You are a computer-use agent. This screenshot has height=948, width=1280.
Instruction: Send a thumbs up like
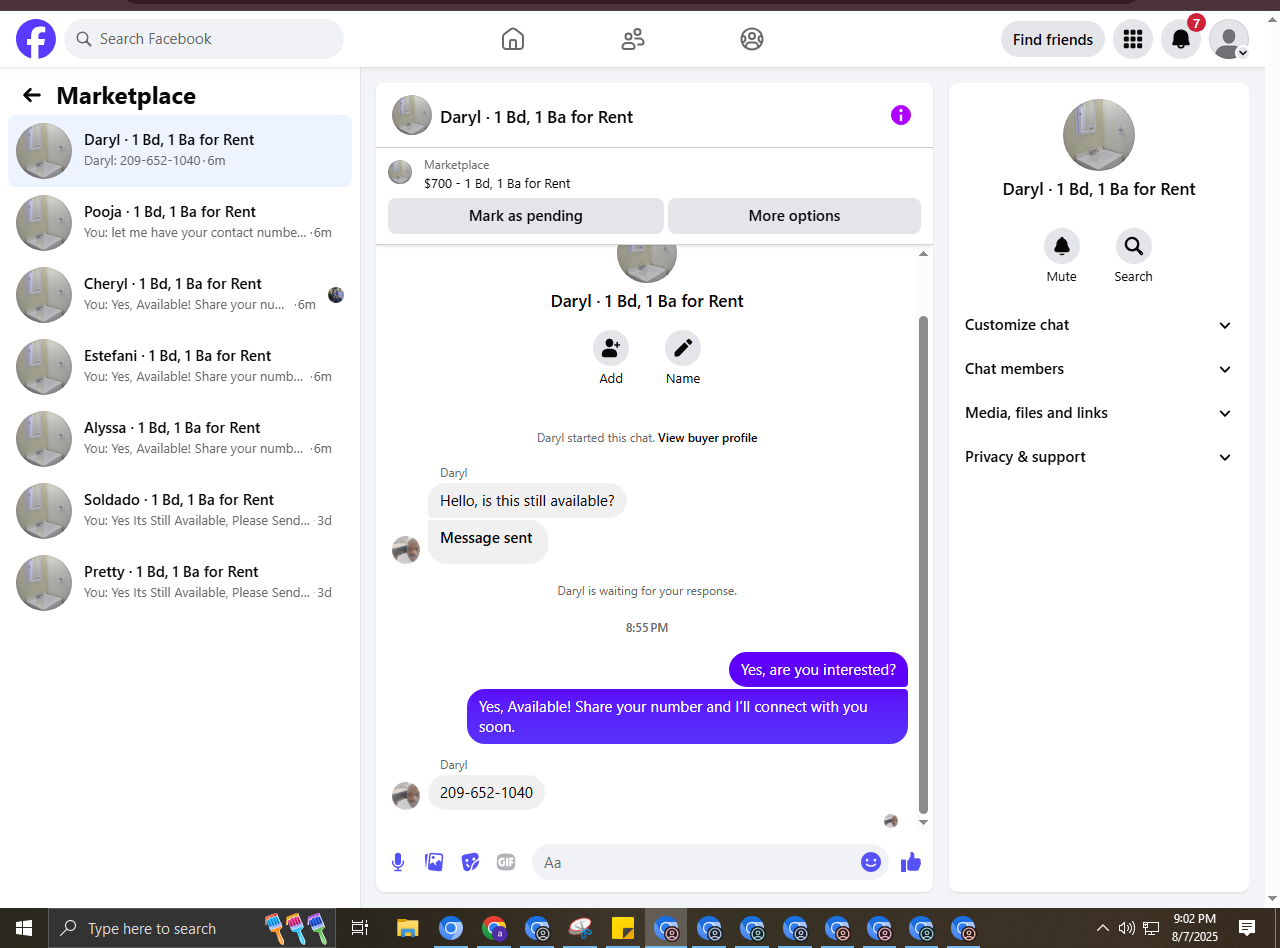pos(911,862)
